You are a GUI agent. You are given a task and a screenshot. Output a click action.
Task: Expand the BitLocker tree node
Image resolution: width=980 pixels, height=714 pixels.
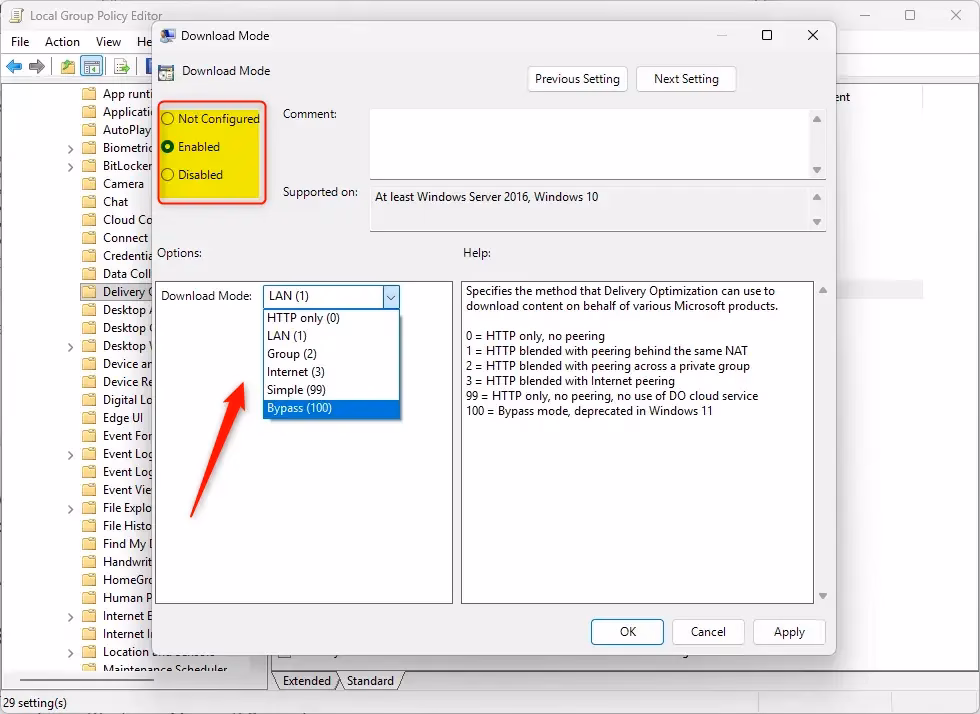pyautogui.click(x=69, y=165)
